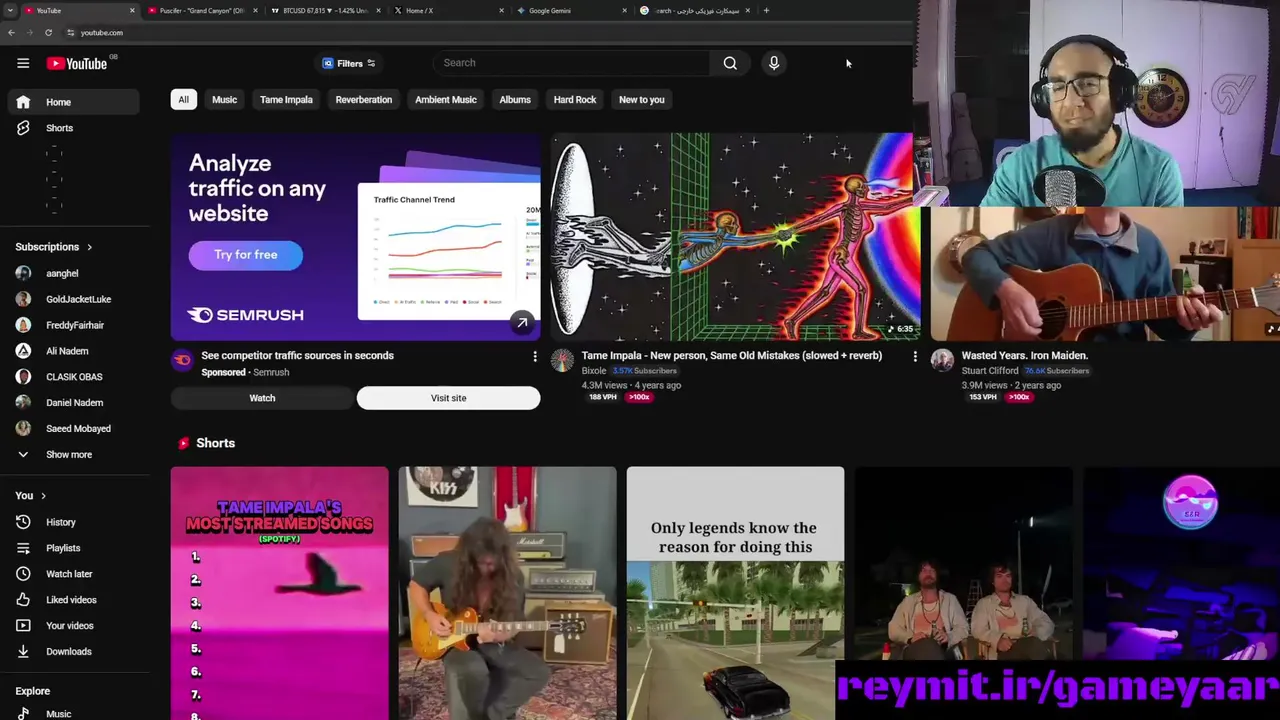Click FreddyFairhair channel avatar
Viewport: 1280px width, 720px height.
pyautogui.click(x=23, y=325)
